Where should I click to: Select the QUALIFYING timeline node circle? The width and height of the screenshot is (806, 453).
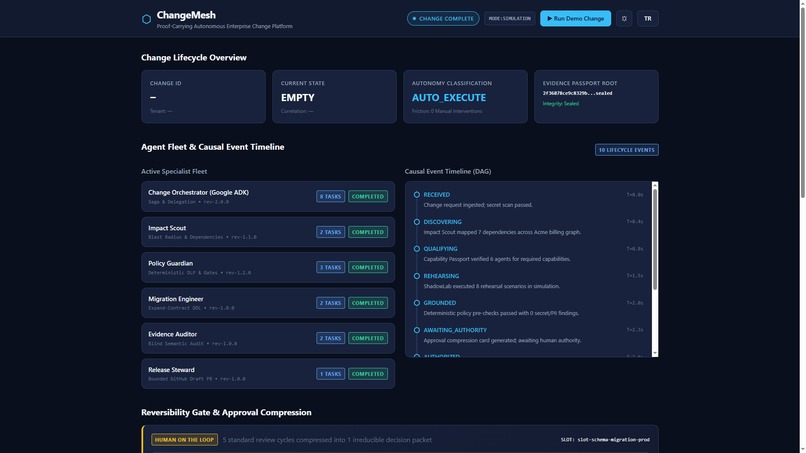417,249
